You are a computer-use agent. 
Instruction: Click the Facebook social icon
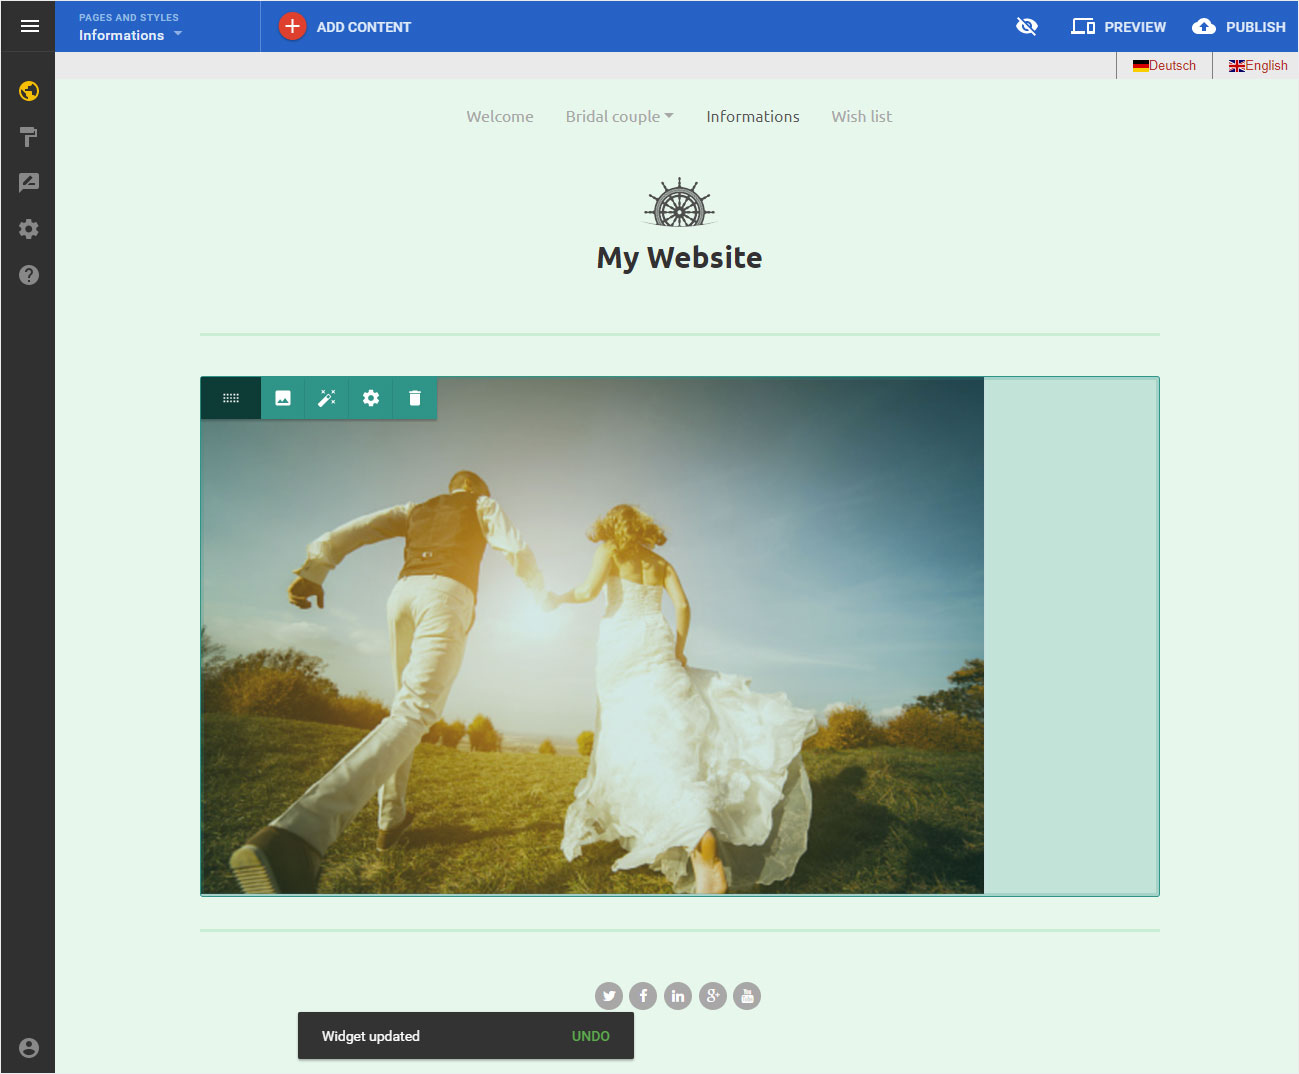click(643, 996)
